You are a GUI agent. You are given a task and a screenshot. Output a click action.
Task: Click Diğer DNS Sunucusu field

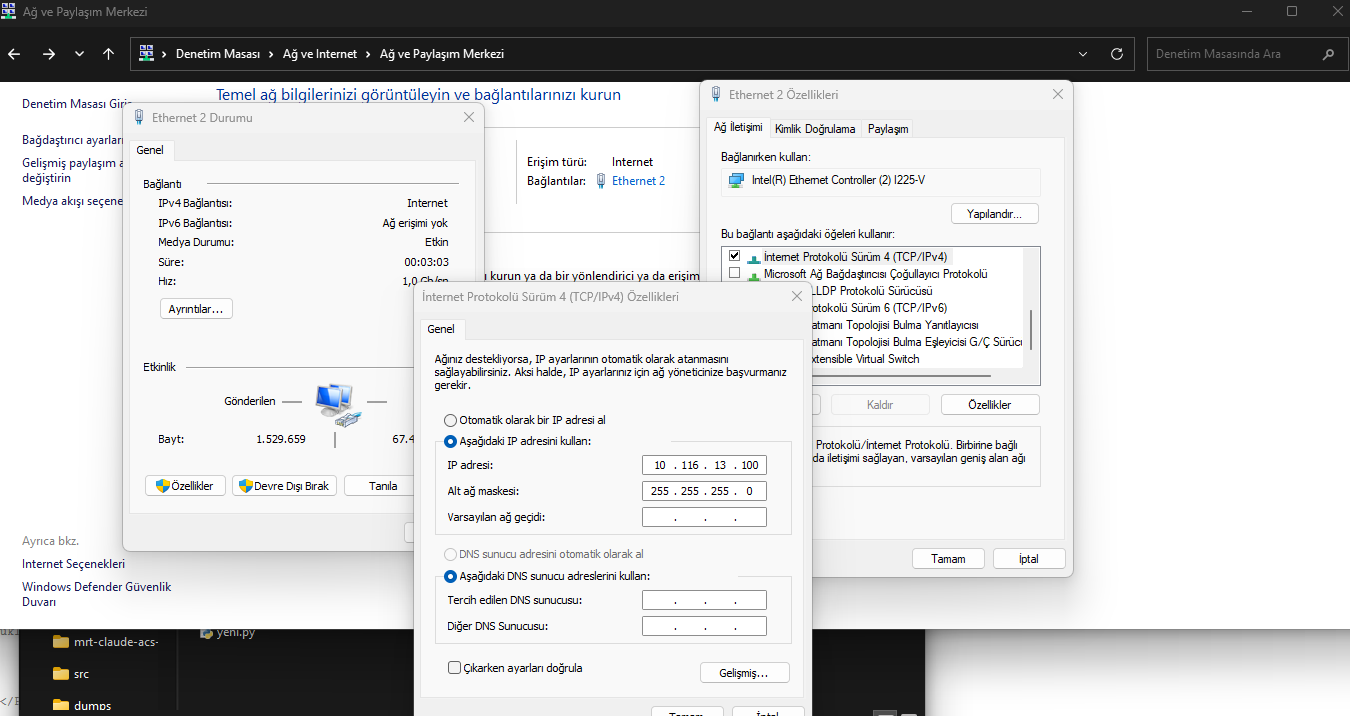[x=704, y=626]
